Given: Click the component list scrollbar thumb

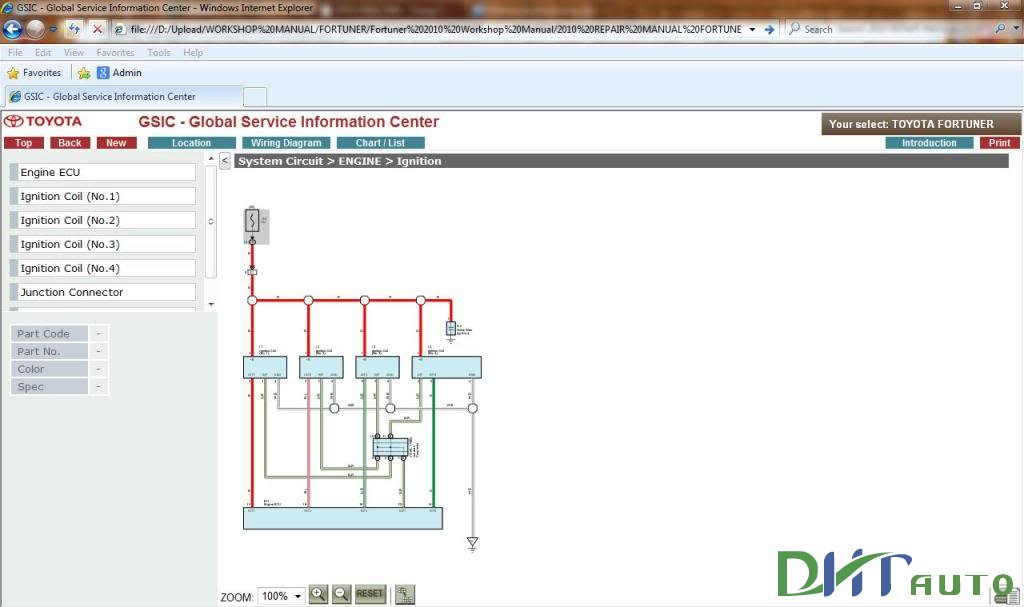Looking at the screenshot, I should click(211, 221).
